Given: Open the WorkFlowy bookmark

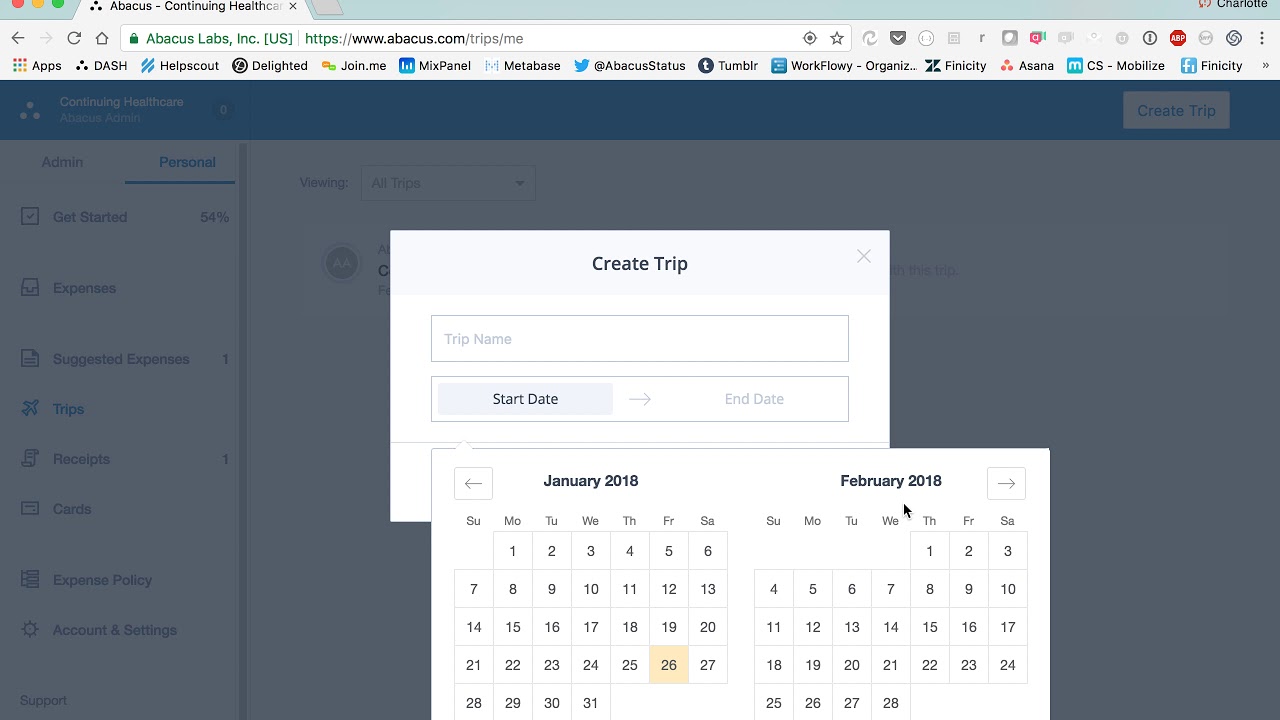Looking at the screenshot, I should click(x=843, y=65).
